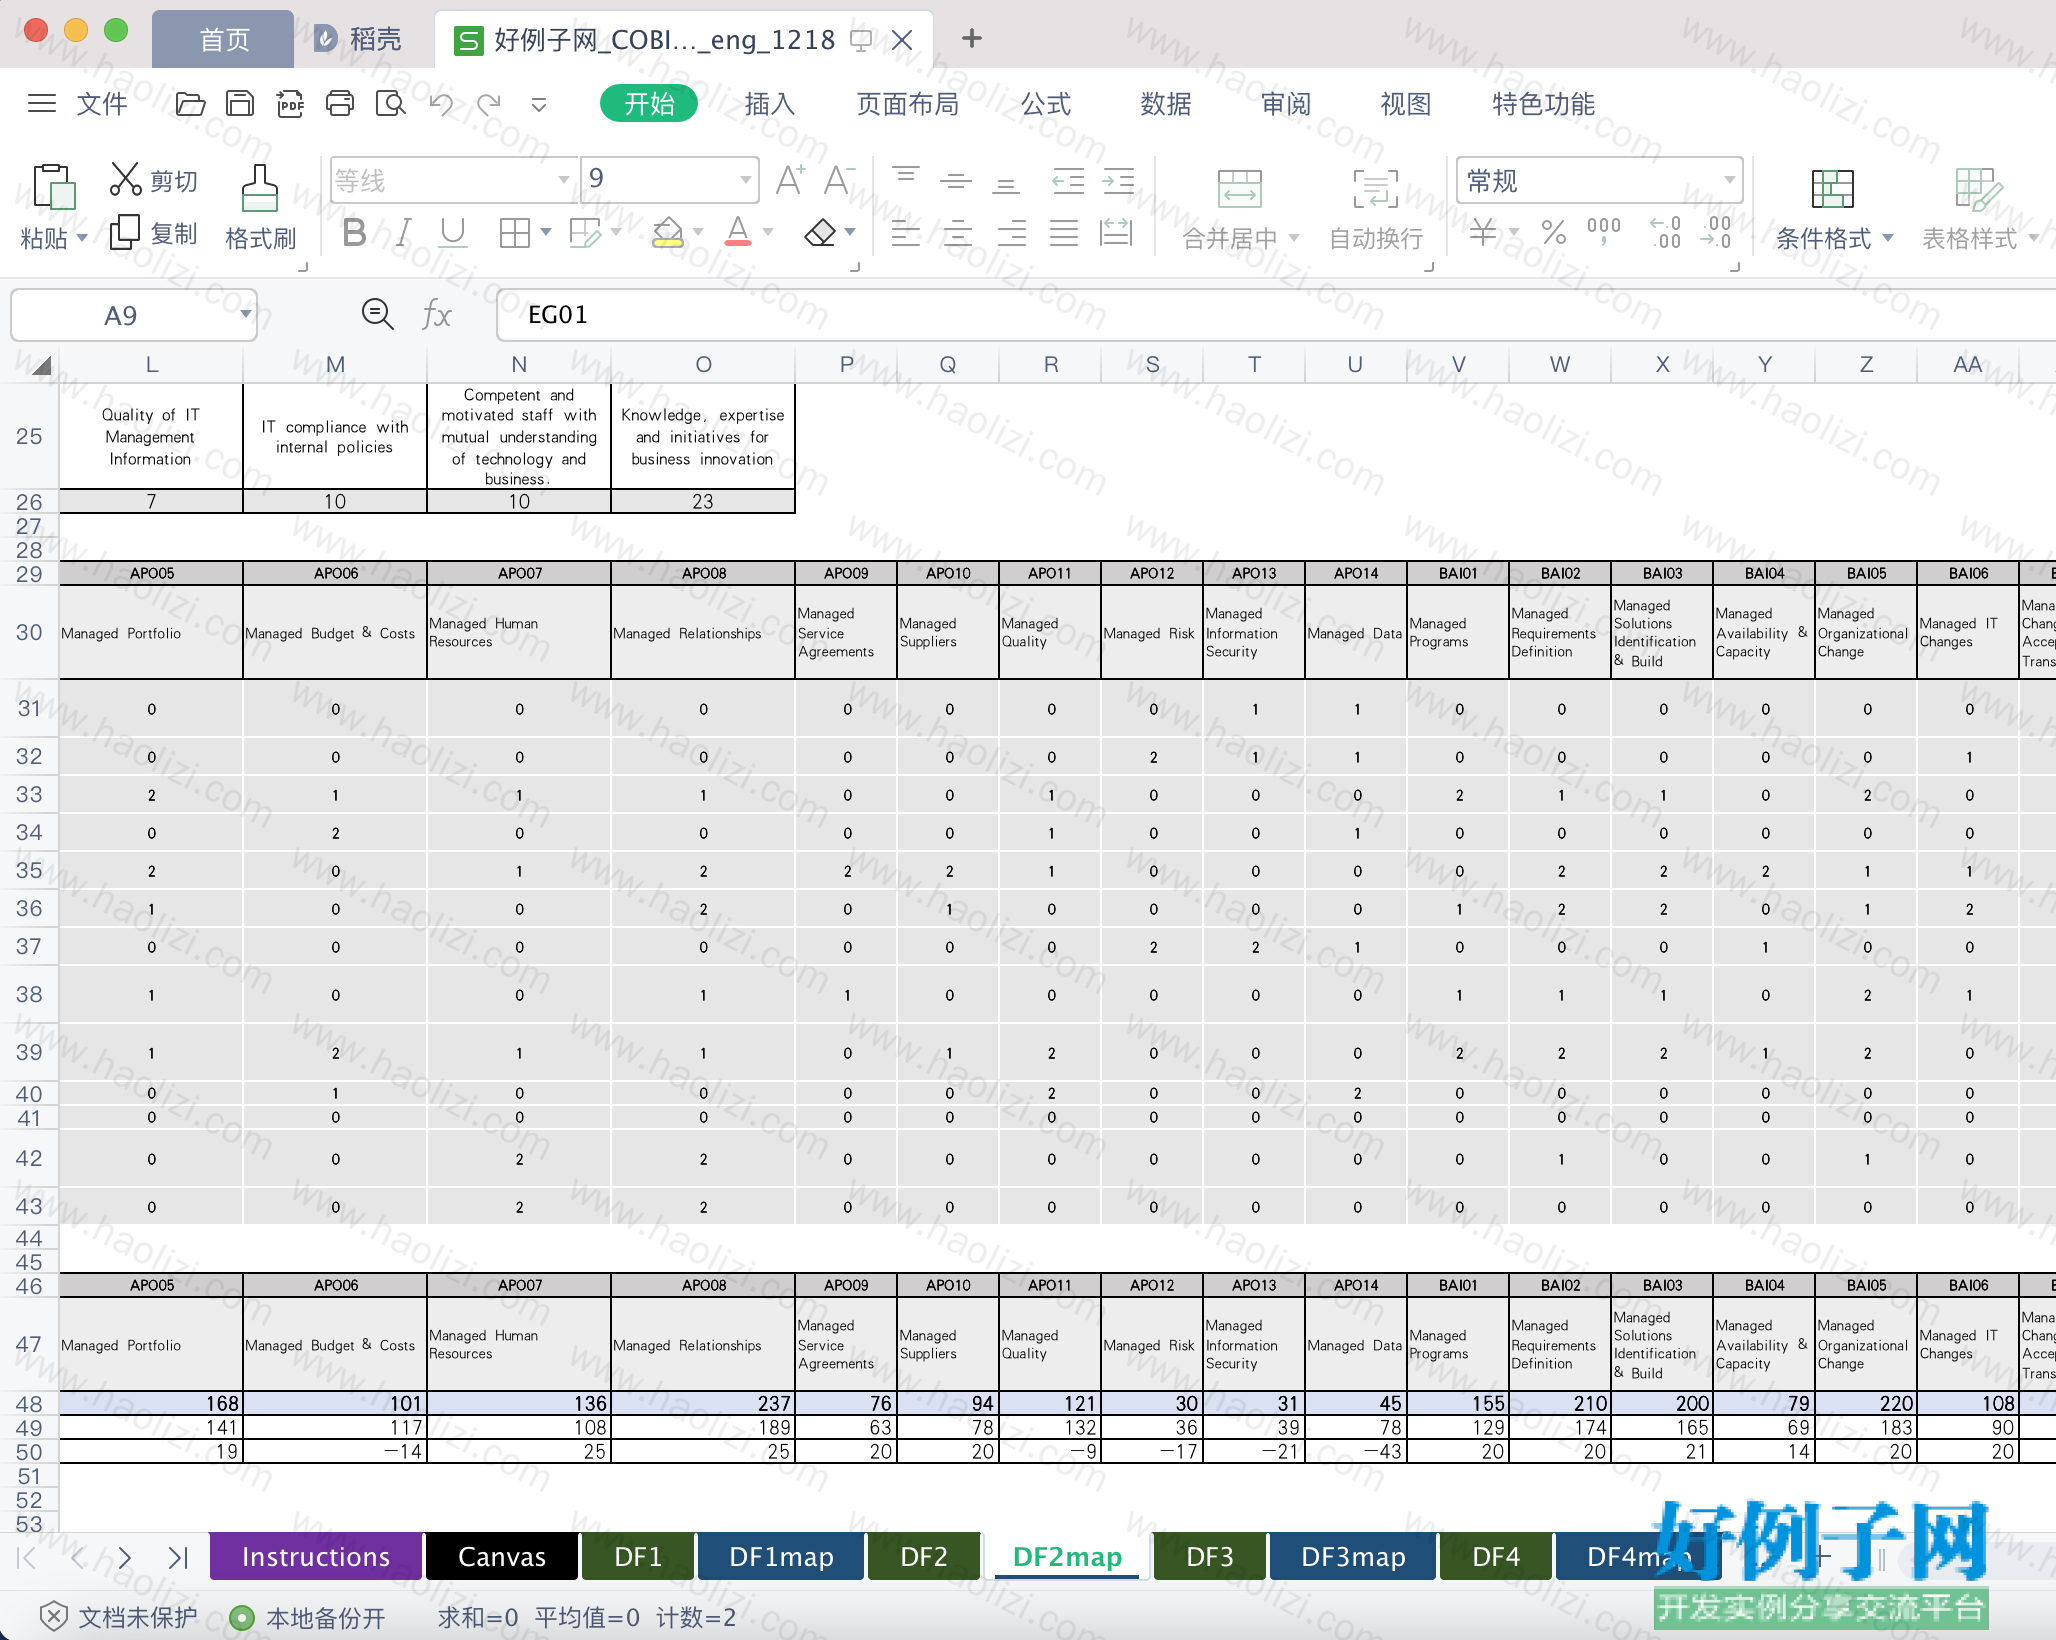This screenshot has height=1640, width=2056.
Task: Click new tab plus button
Action: coord(971,39)
